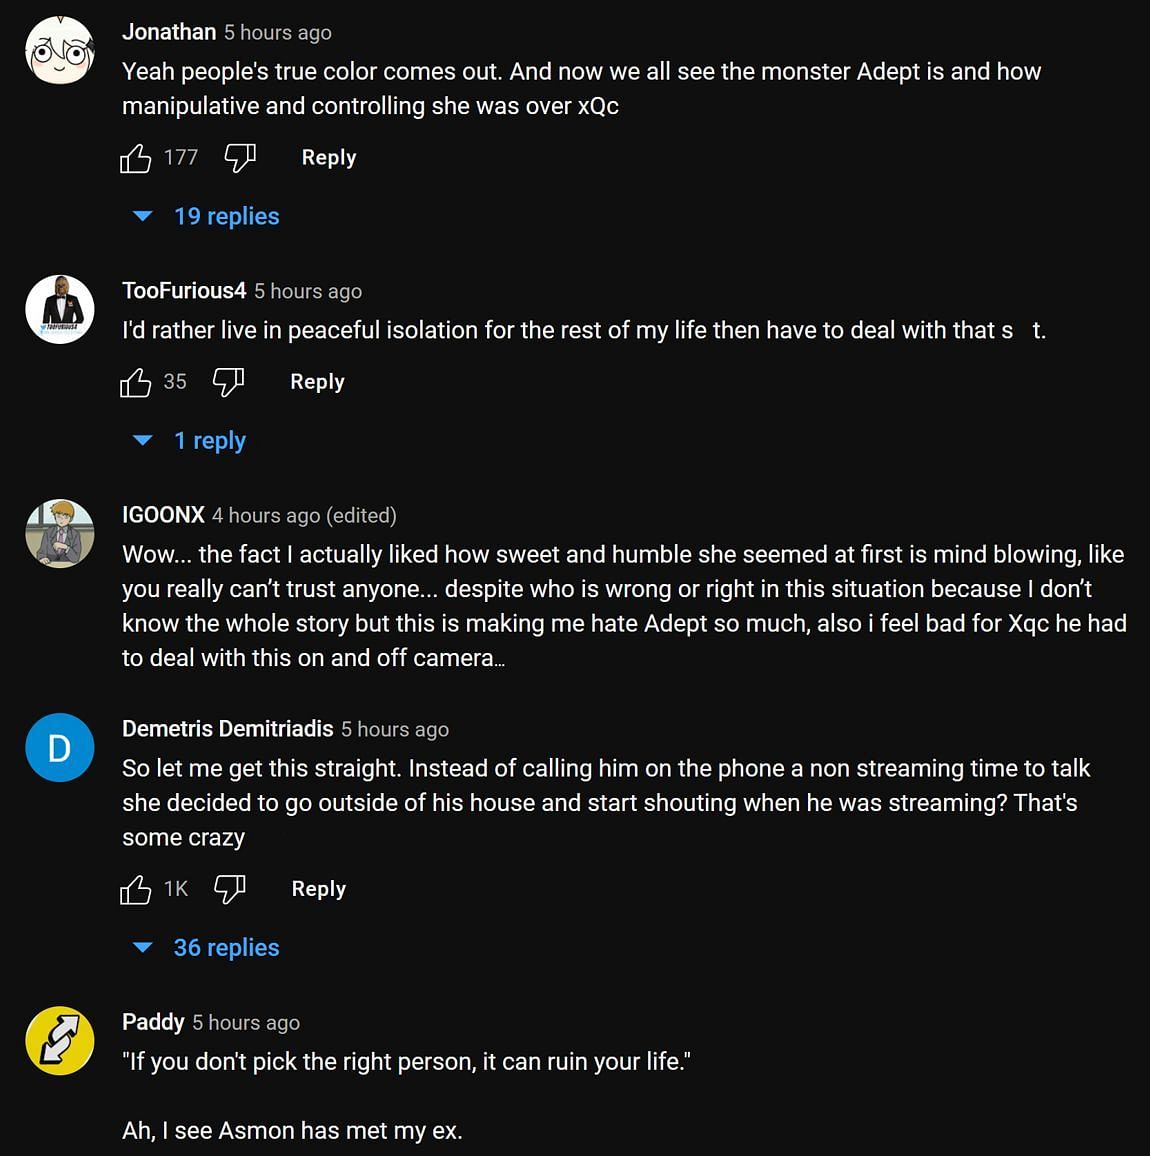Screen dimensions: 1150x1156
Task: Visit Paddy's channel via username
Action: pyautogui.click(x=153, y=1022)
